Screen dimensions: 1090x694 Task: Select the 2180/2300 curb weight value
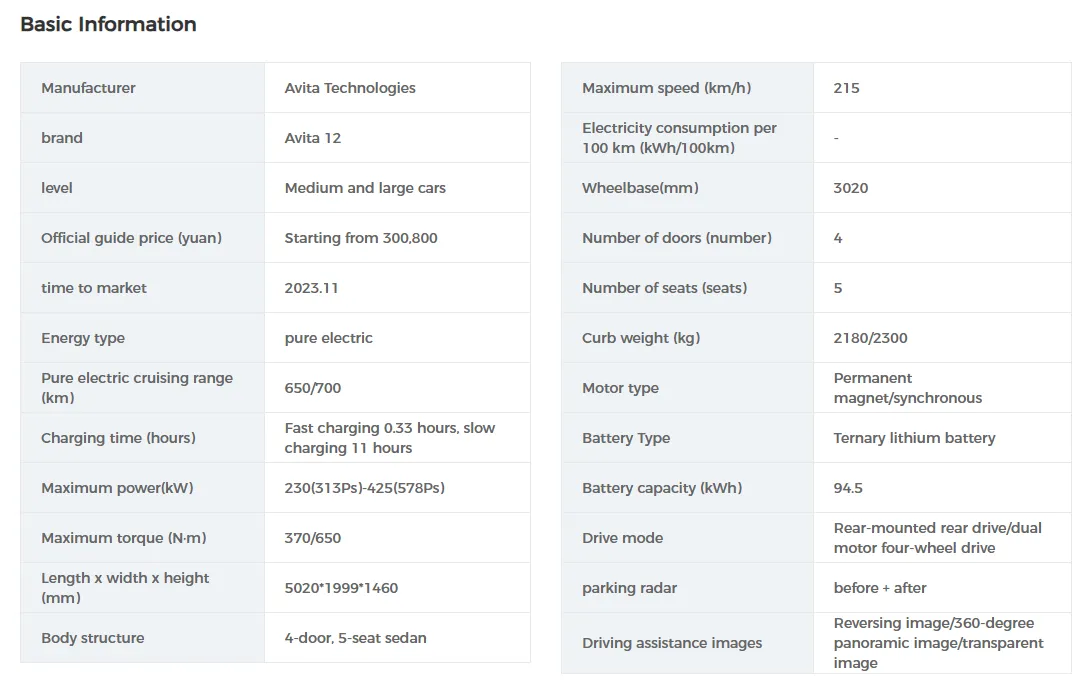[870, 338]
